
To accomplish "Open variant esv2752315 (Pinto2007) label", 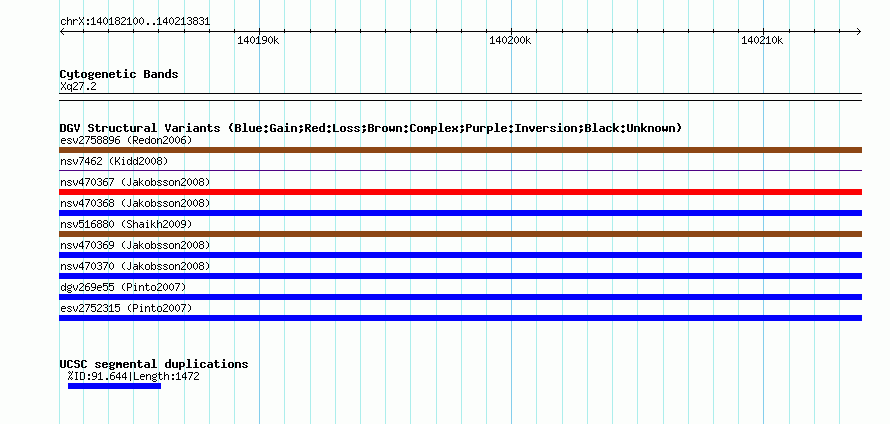I will (126, 308).
